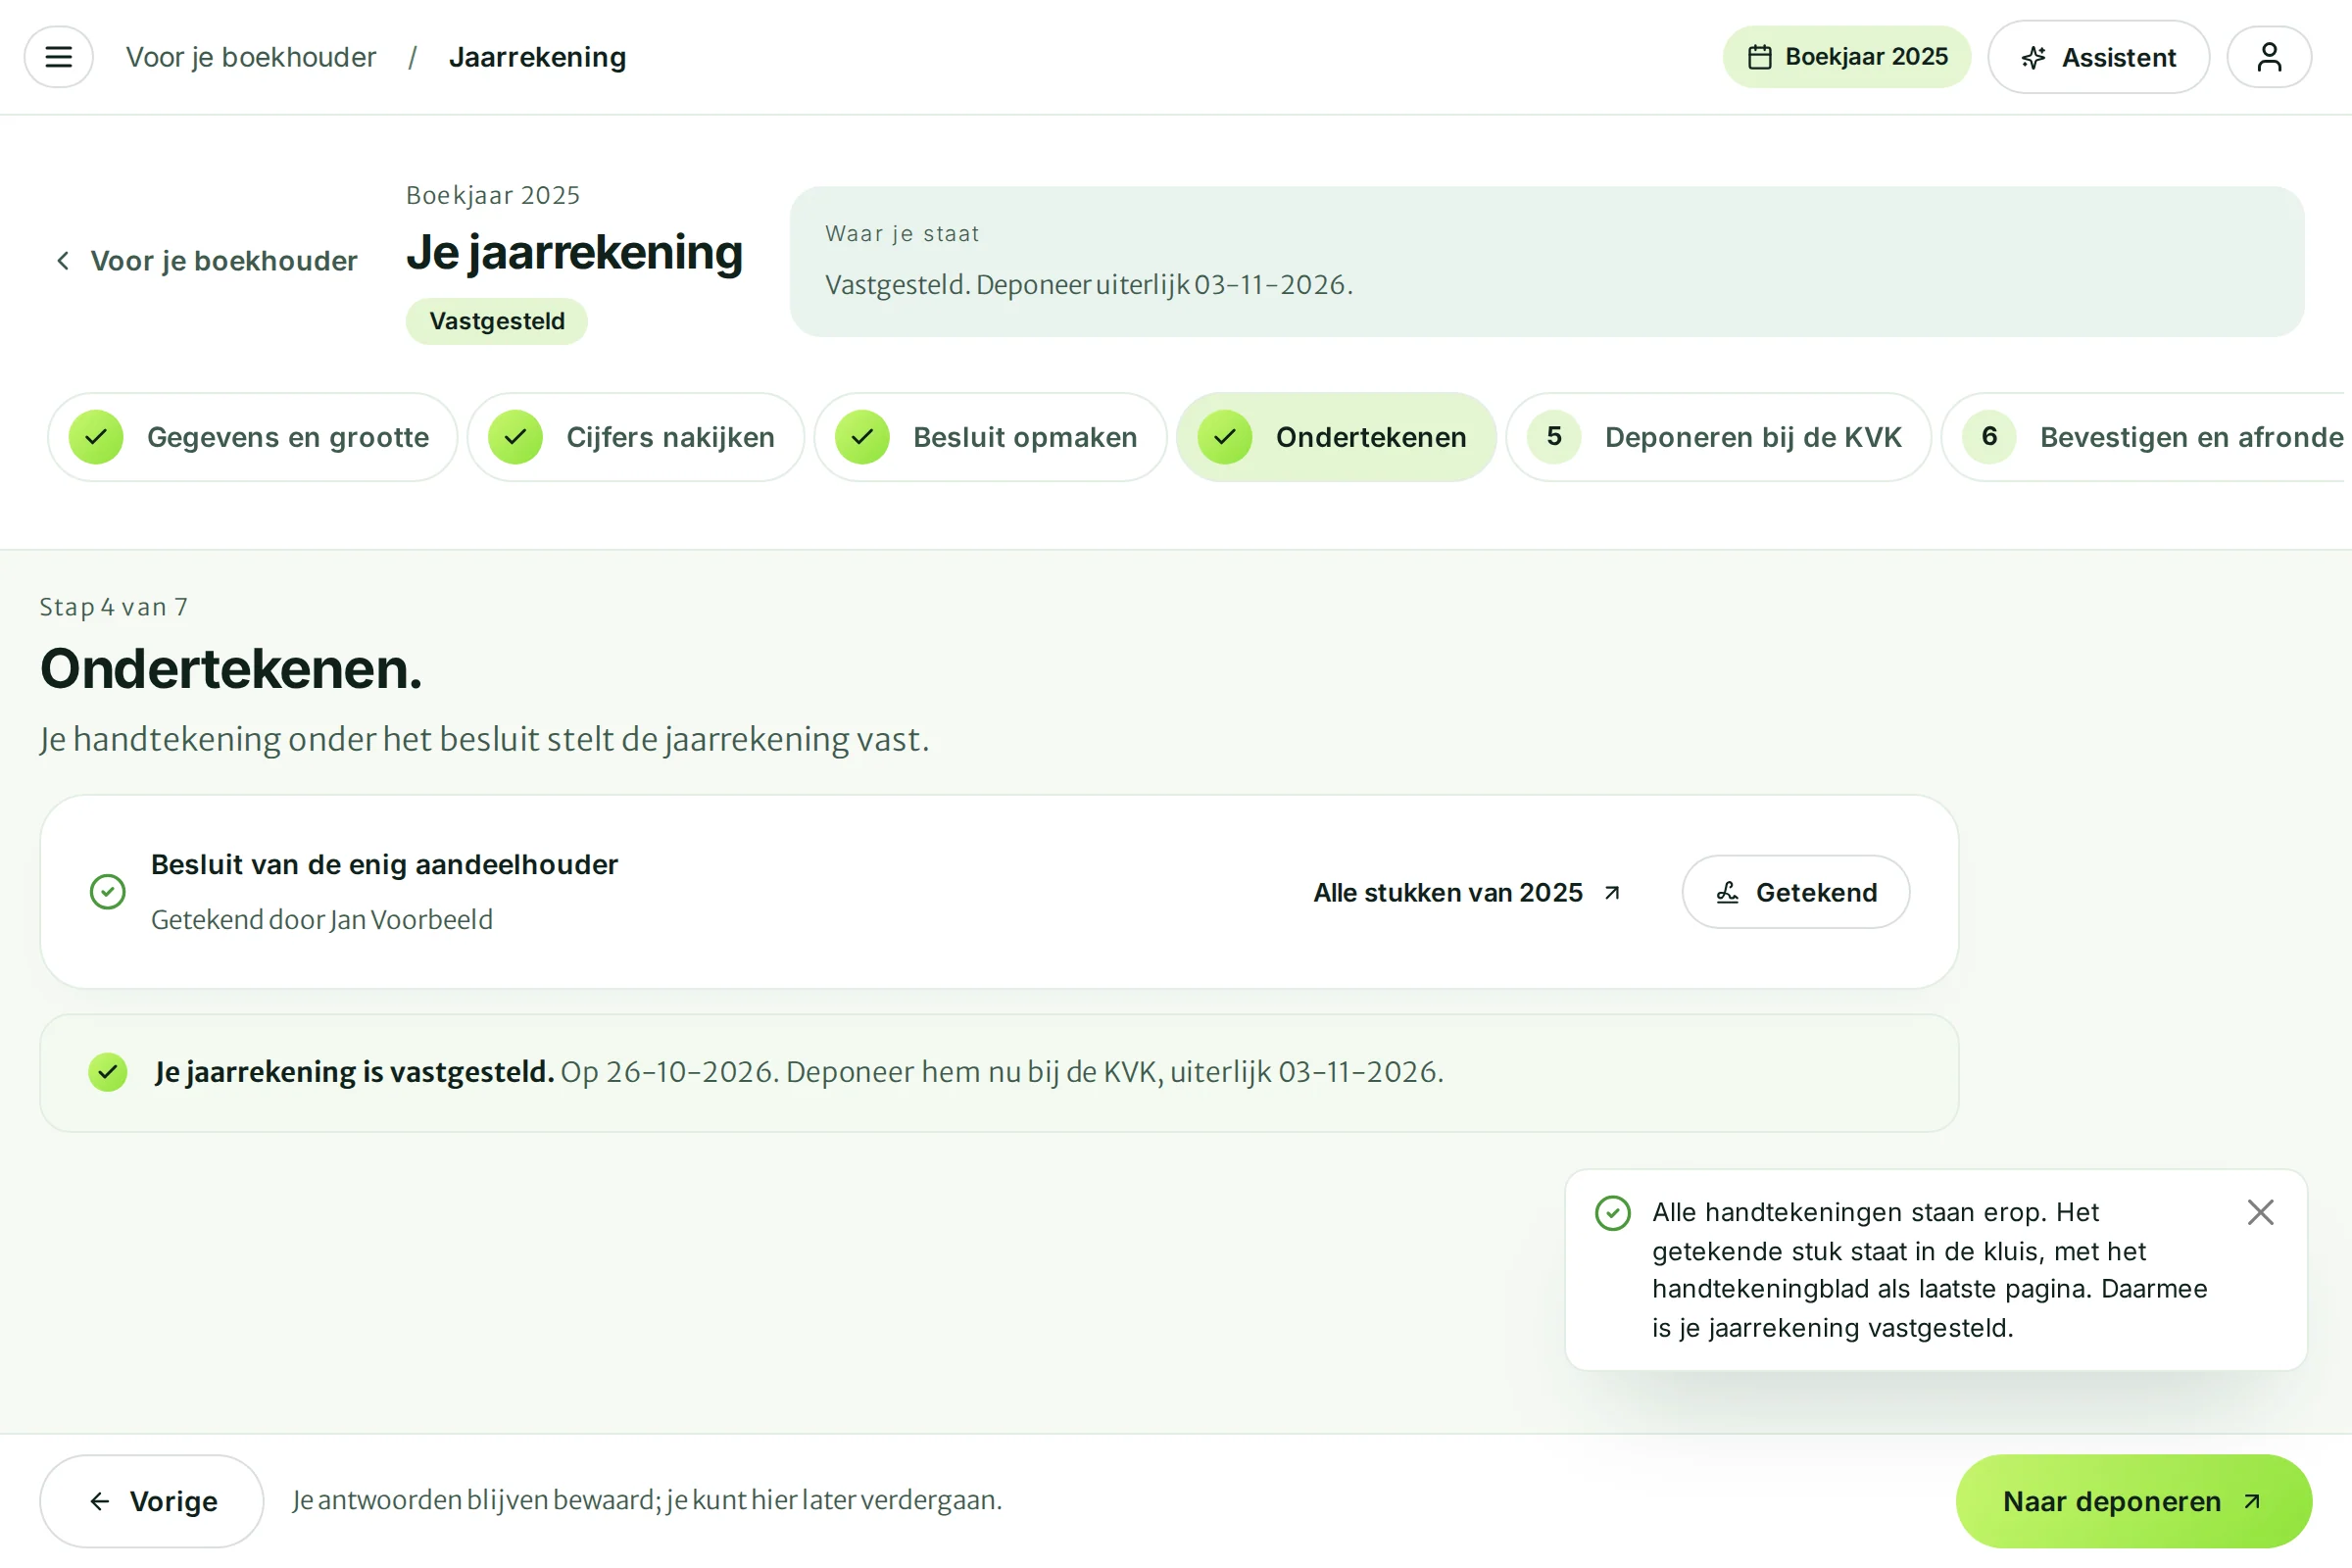Select the 'Besluit opmaken' step
This screenshot has width=2352, height=1568.
coord(990,437)
